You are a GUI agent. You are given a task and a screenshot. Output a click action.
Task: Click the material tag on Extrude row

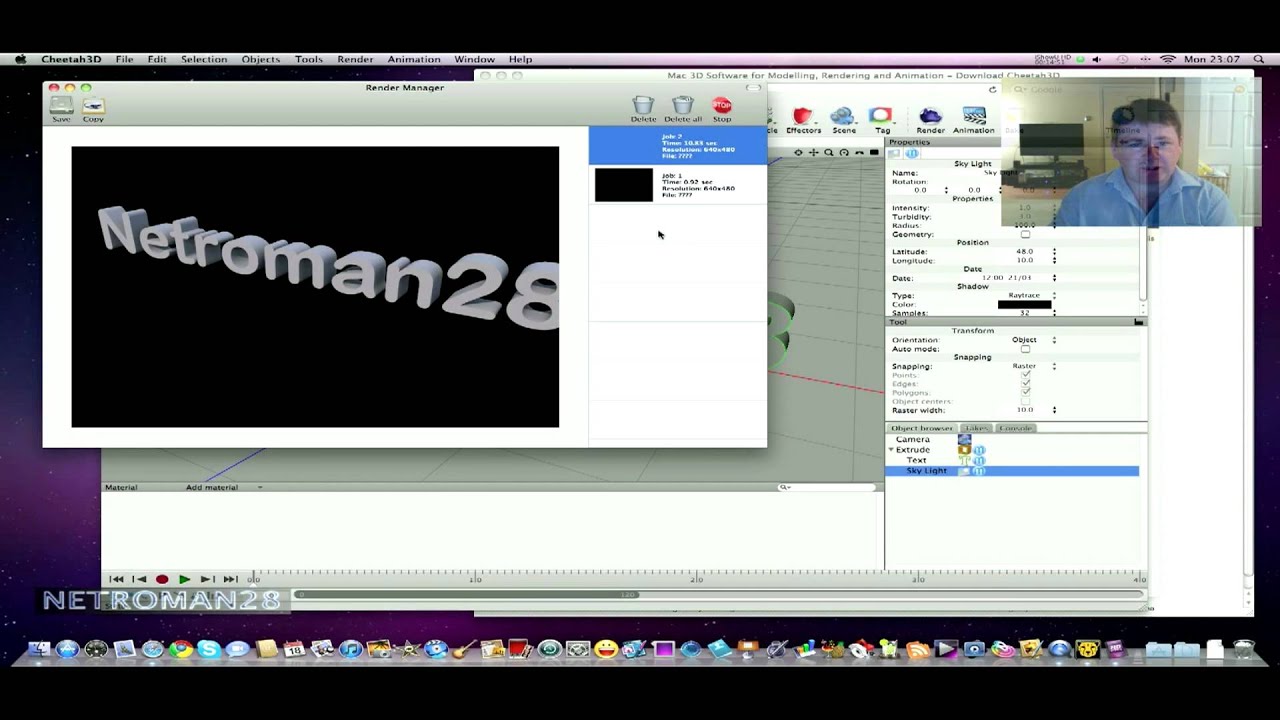click(x=979, y=450)
